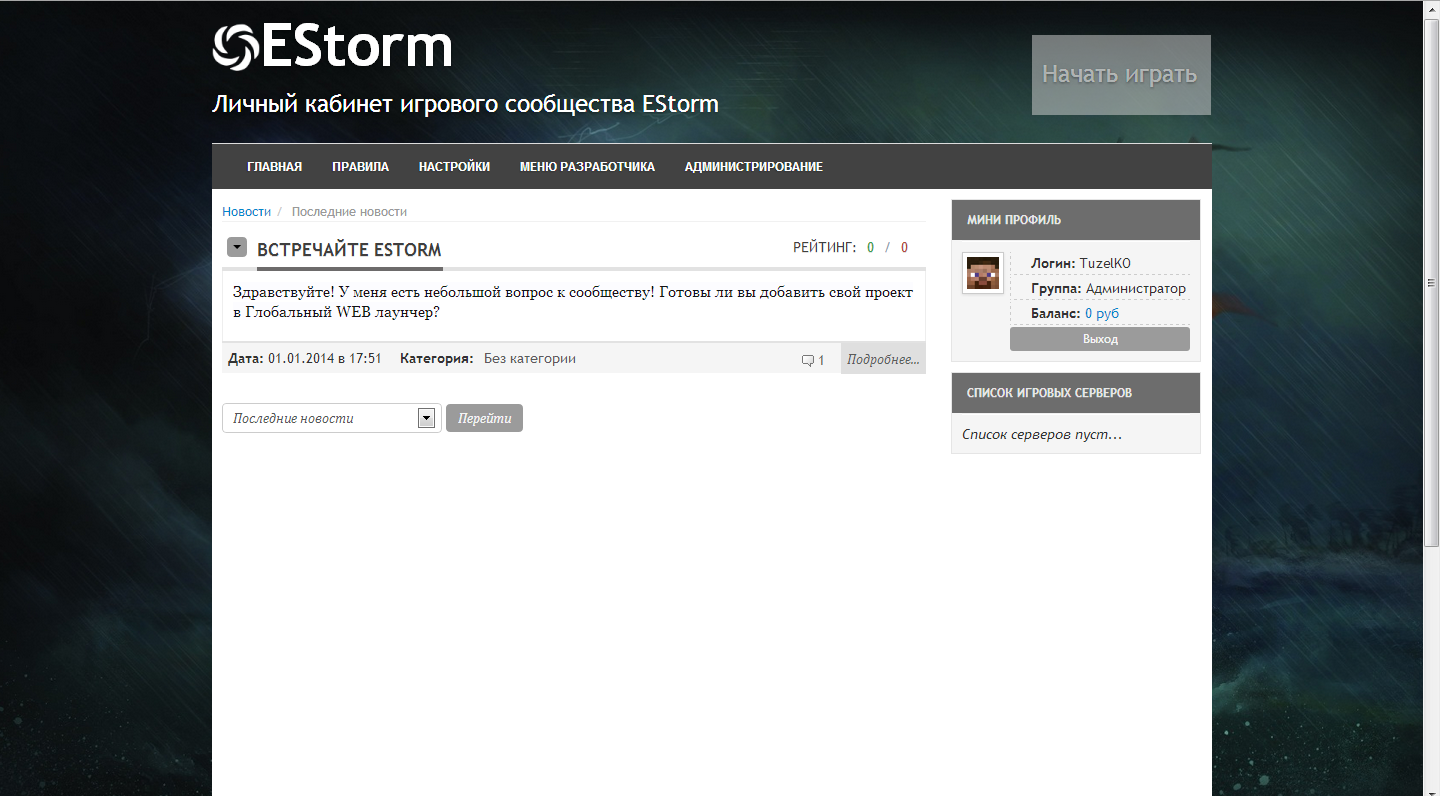Click the ВСТРЕЧАЙТЕ ESTORM post title
This screenshot has width=1440, height=796.
click(349, 250)
